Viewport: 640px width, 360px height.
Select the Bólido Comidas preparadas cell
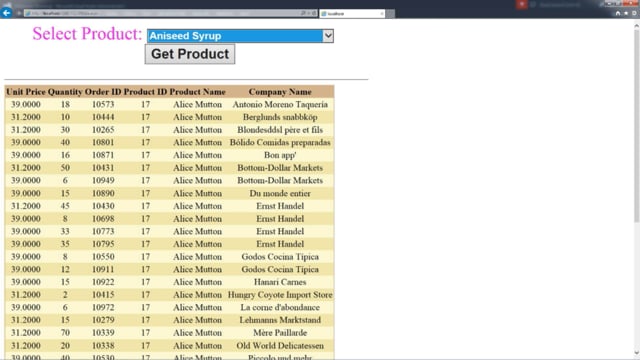click(x=280, y=142)
